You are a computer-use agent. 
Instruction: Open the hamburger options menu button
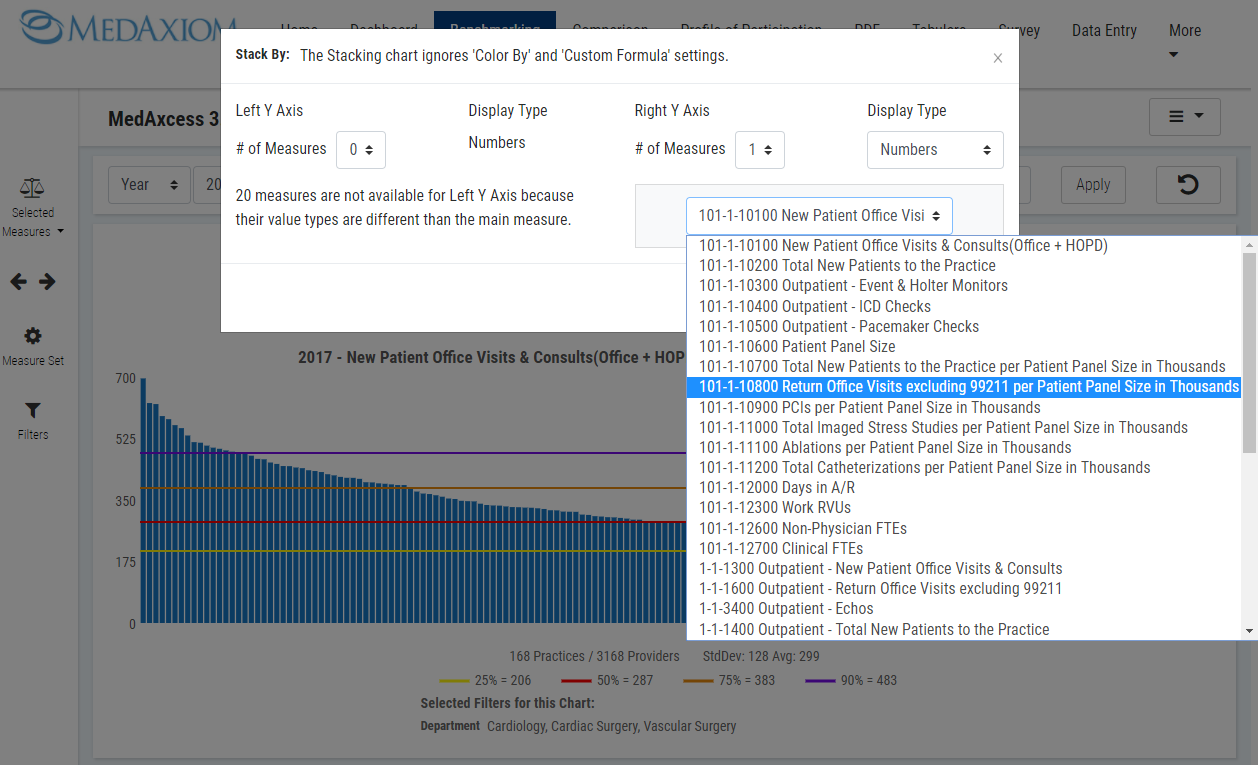click(x=1185, y=117)
